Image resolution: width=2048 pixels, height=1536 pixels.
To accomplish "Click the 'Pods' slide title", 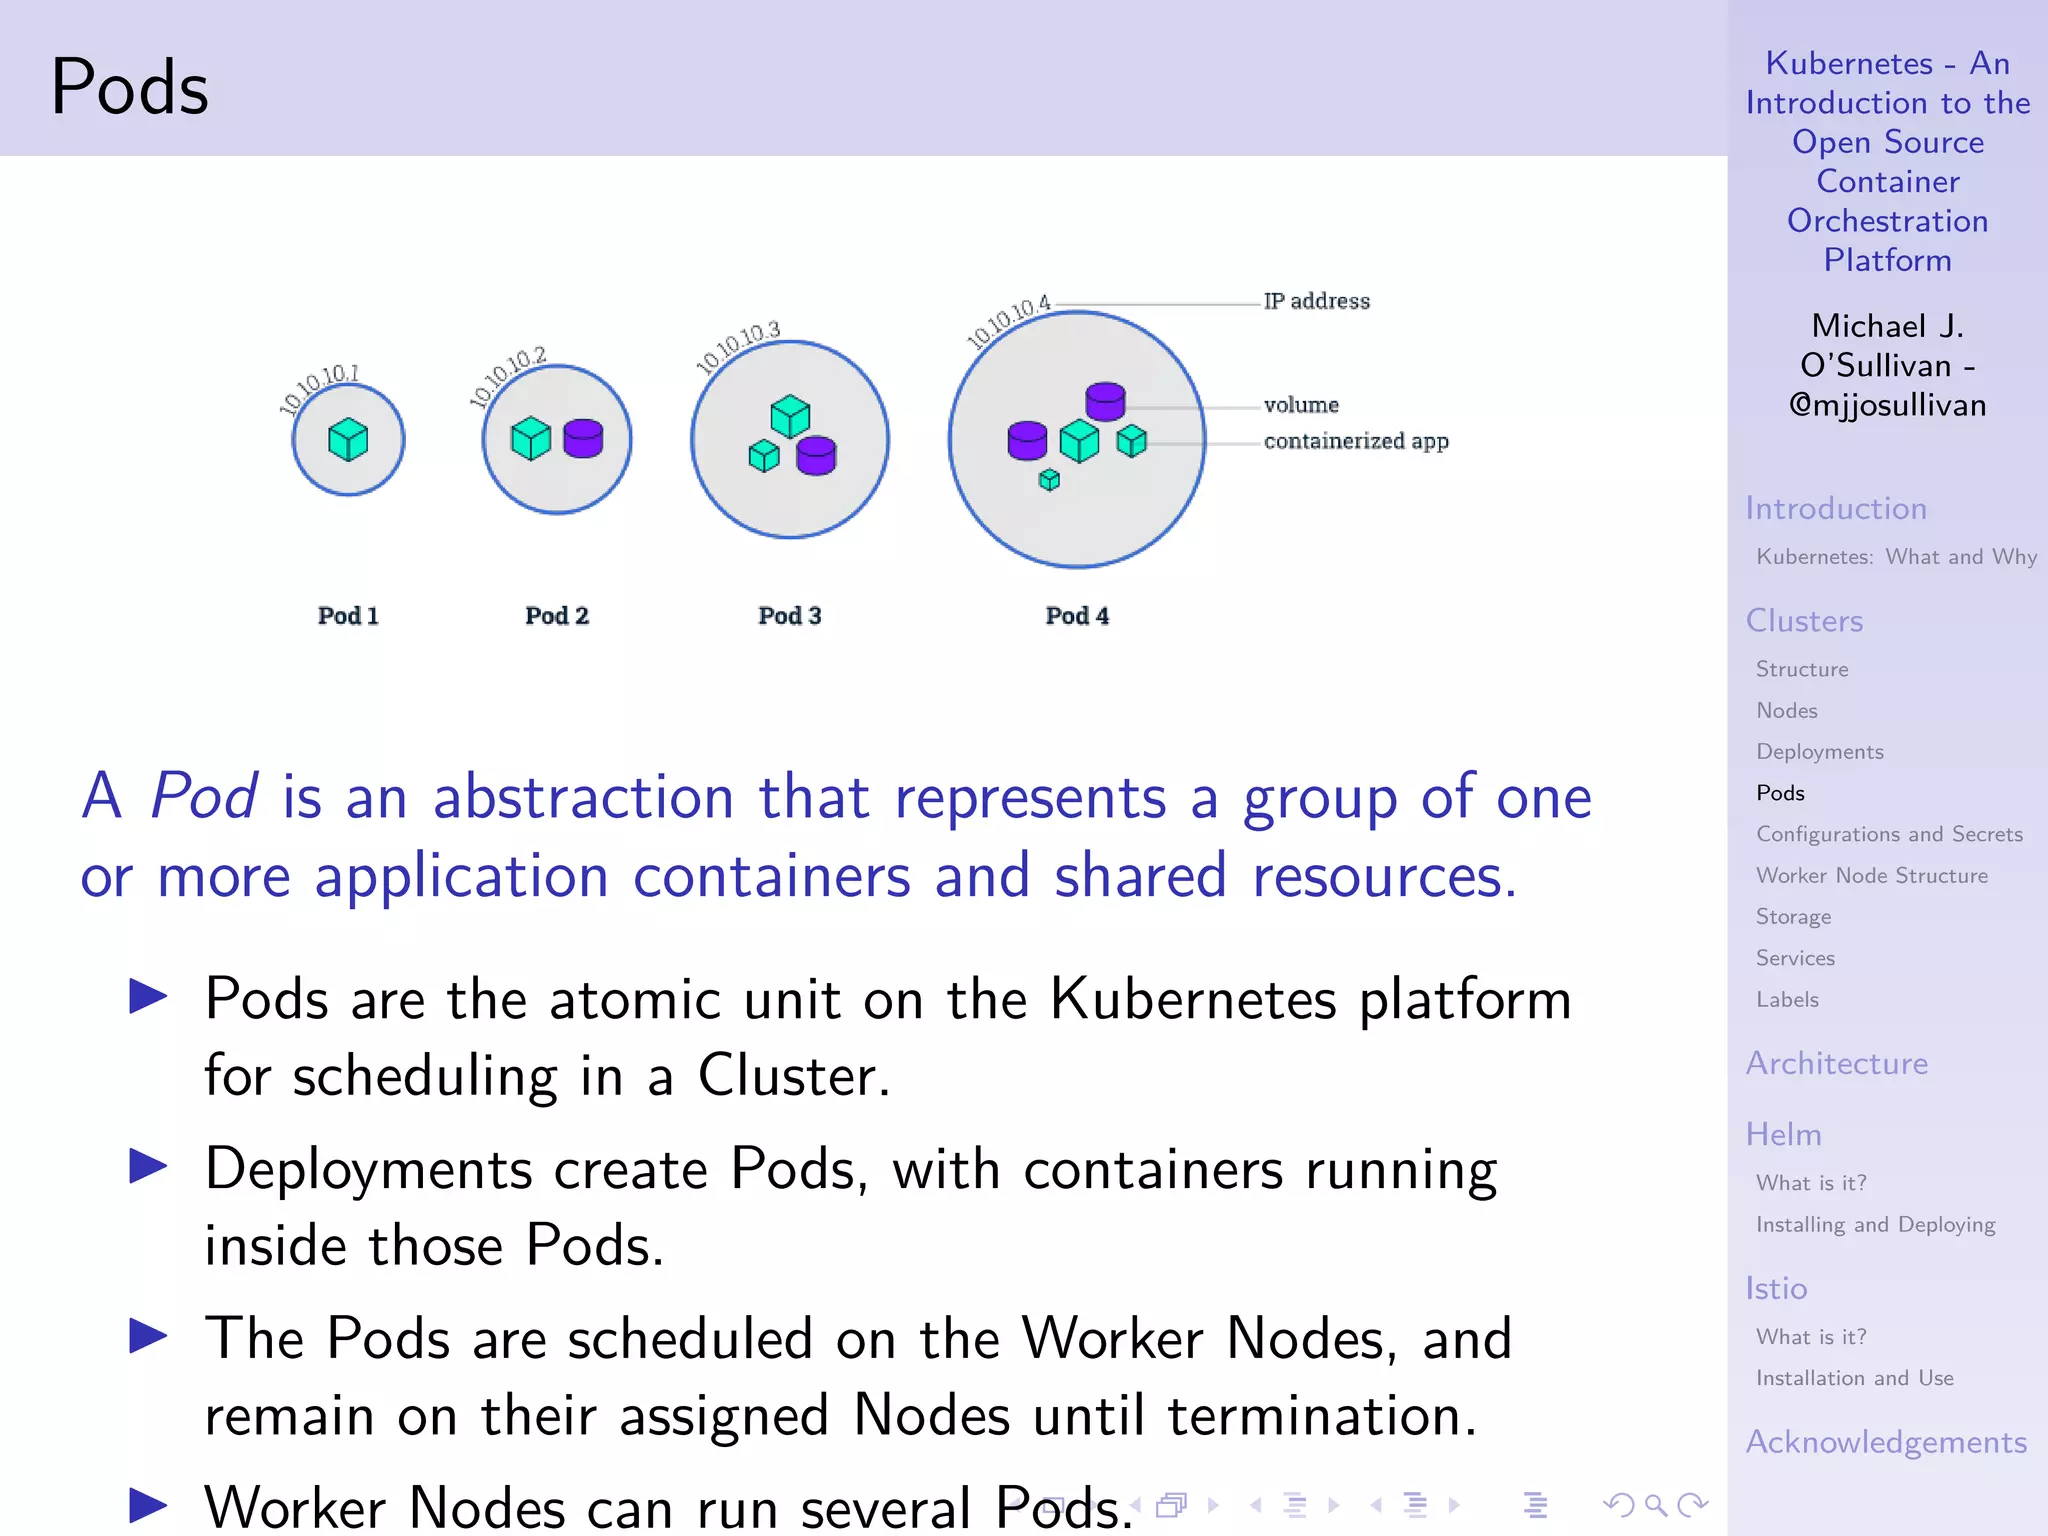I will (x=130, y=88).
